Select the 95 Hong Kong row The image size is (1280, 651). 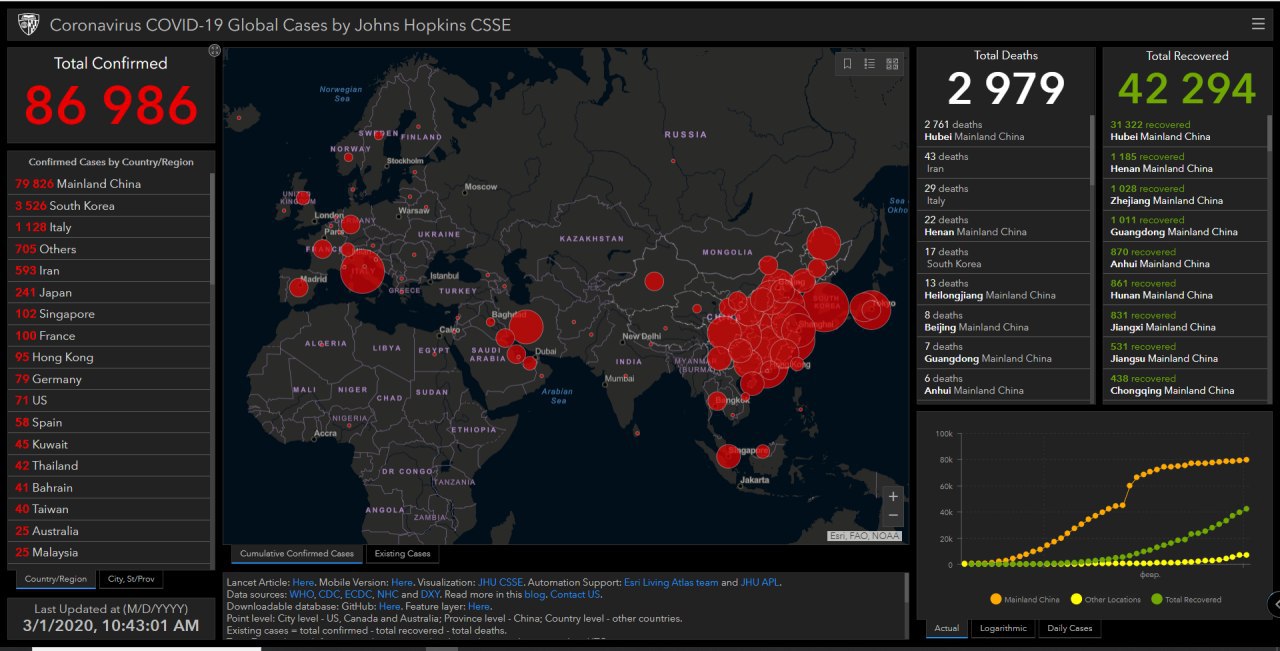(x=110, y=357)
